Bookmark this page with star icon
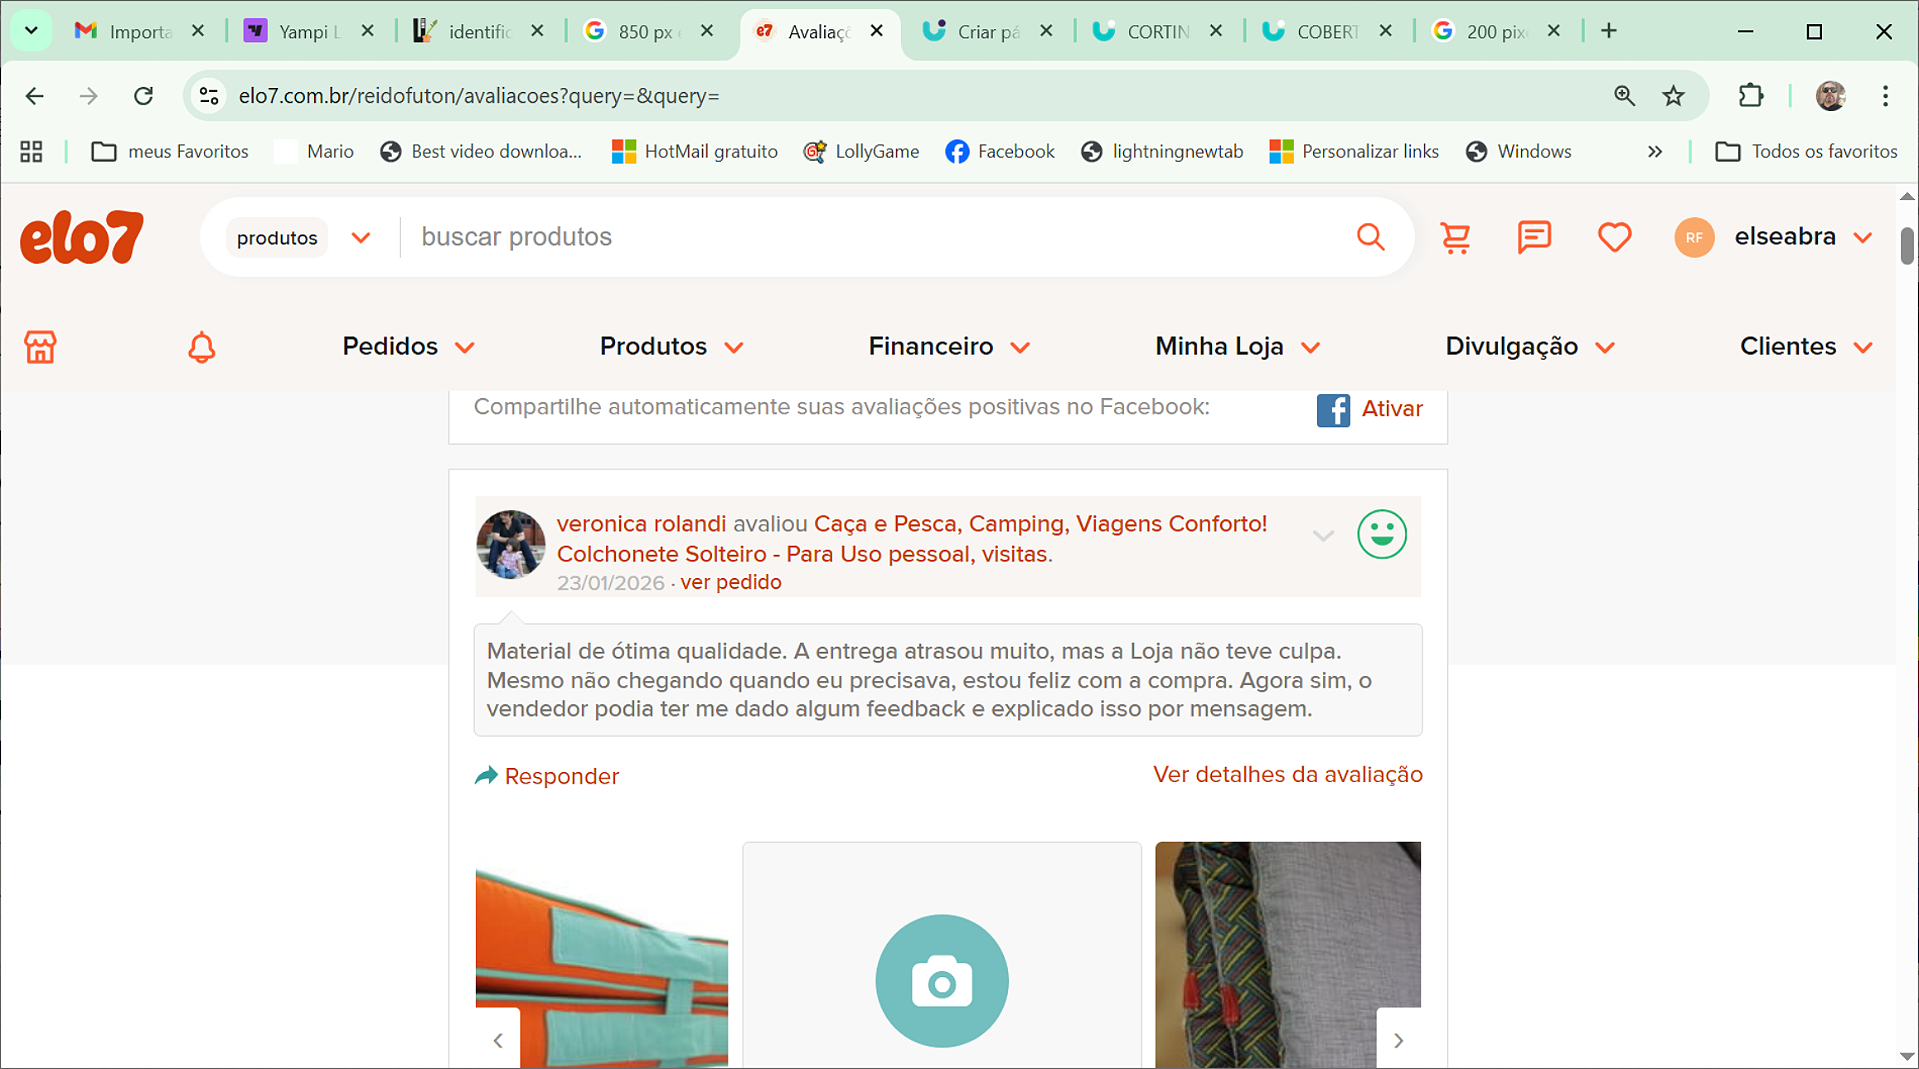Viewport: 1919px width, 1069px height. click(1673, 96)
